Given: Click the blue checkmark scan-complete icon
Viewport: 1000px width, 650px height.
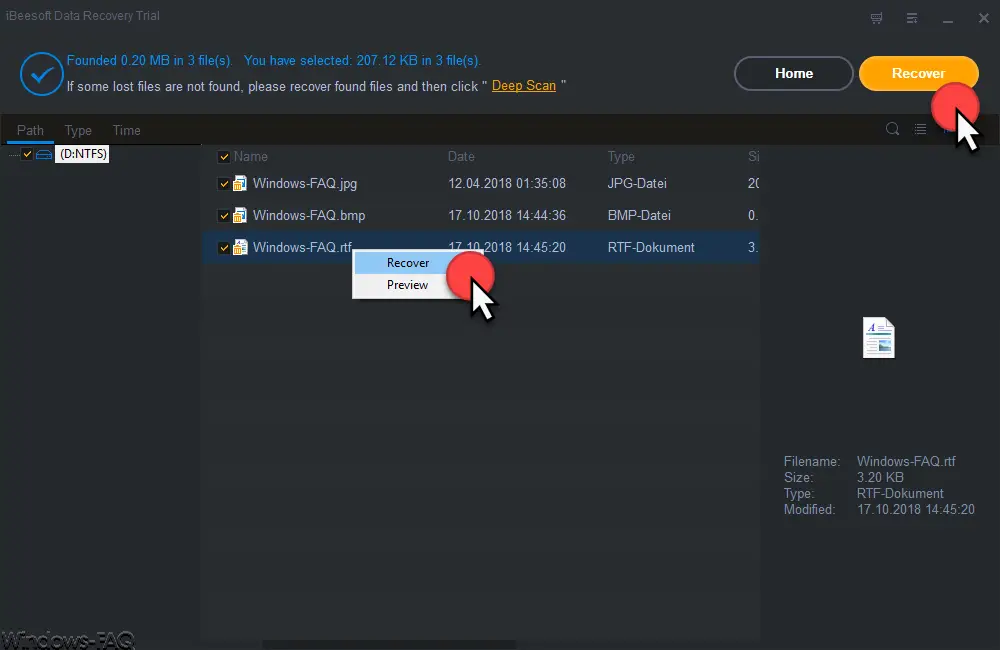Looking at the screenshot, I should click(41, 74).
